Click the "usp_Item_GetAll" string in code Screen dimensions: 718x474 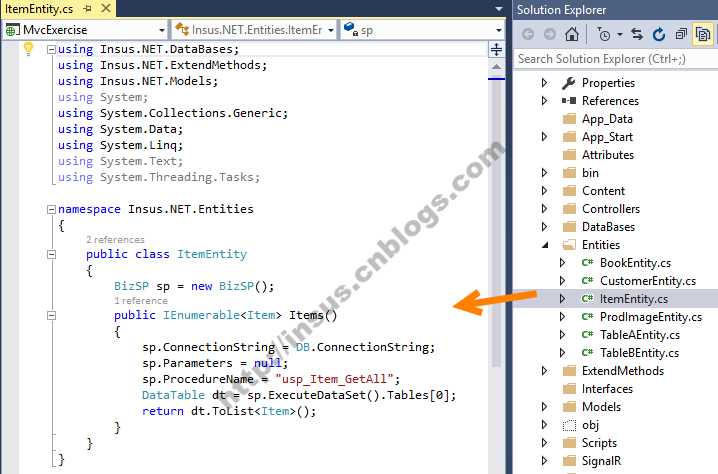[x=334, y=379]
